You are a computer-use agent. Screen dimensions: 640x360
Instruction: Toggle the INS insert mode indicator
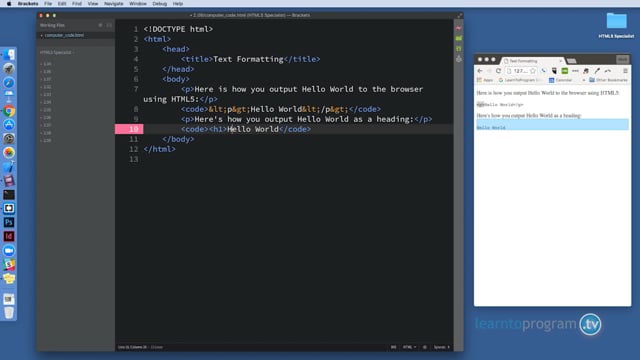pyautogui.click(x=393, y=347)
